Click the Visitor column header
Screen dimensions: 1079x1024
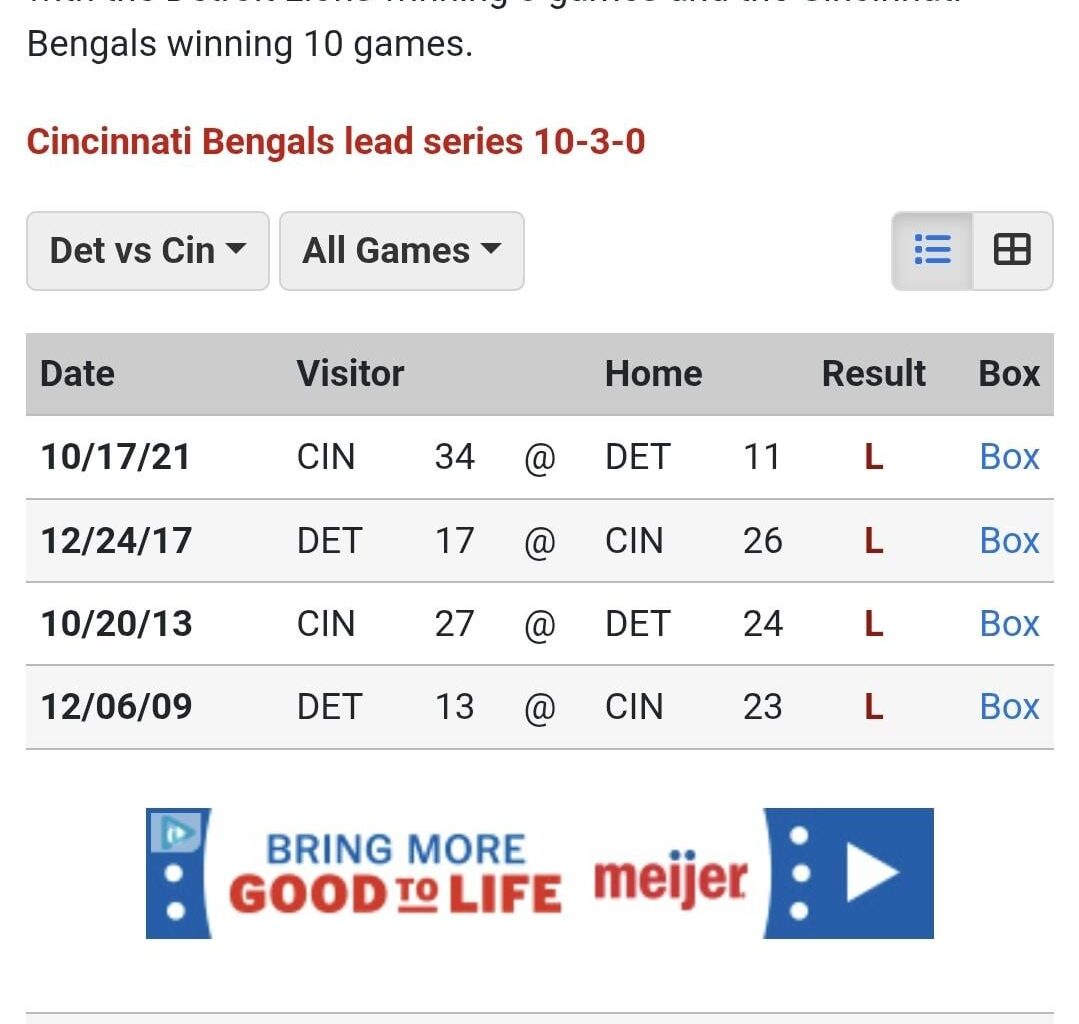[350, 373]
